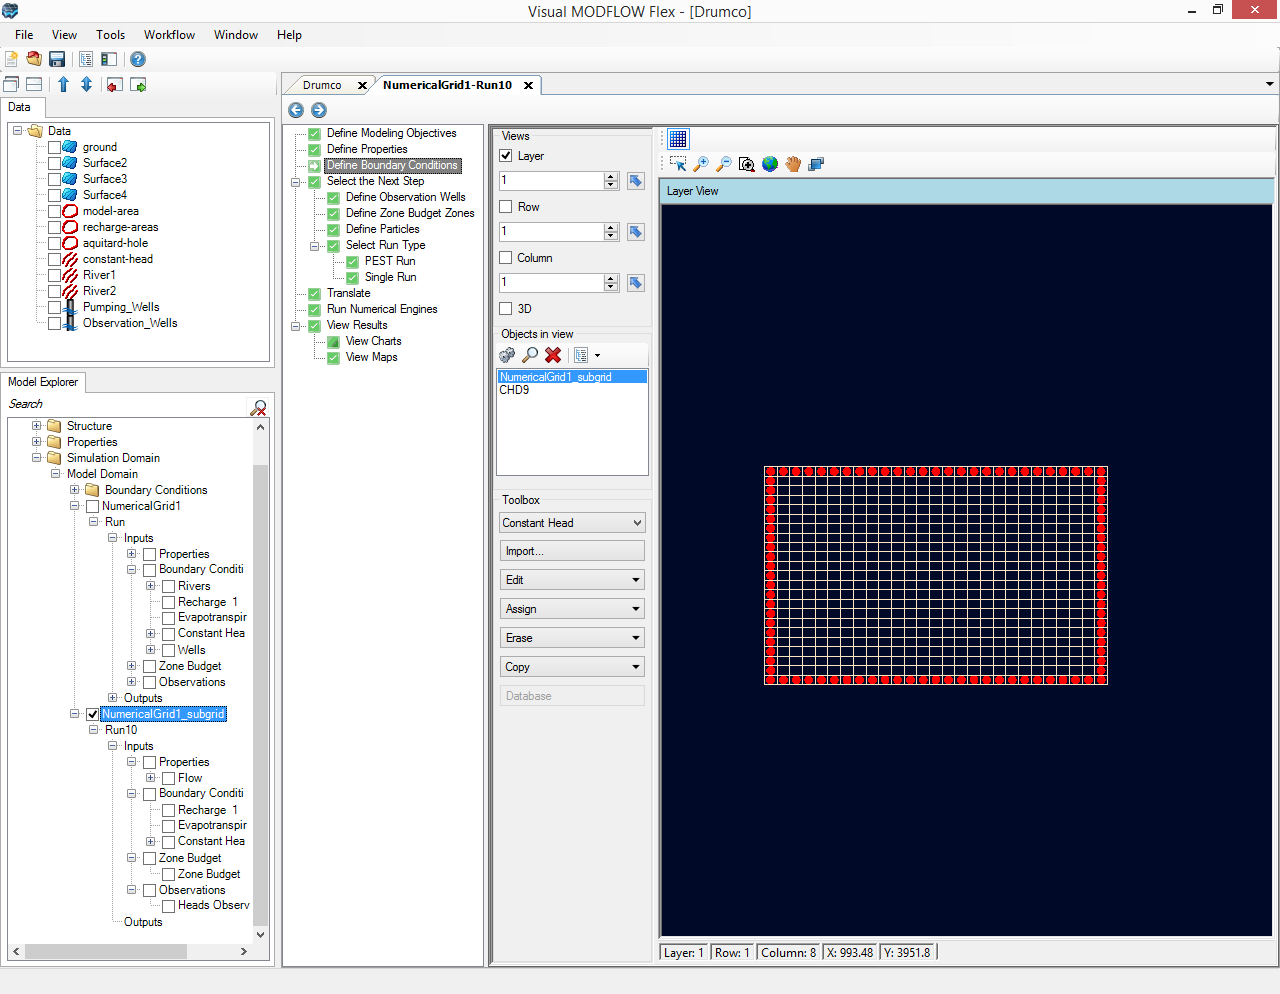Check the 3D view option
Screen dimensions: 1280x994
(x=505, y=308)
